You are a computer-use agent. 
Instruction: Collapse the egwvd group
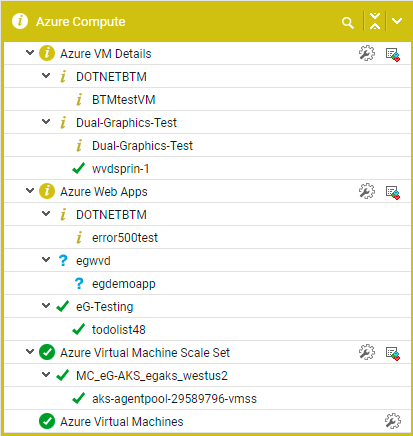(46, 260)
